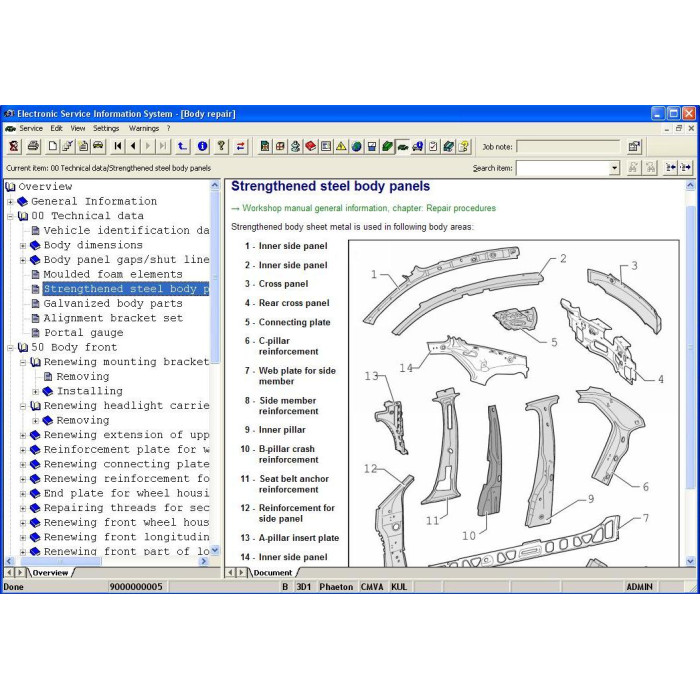Click list entry '13 - A-pillar insert plate'

point(290,538)
